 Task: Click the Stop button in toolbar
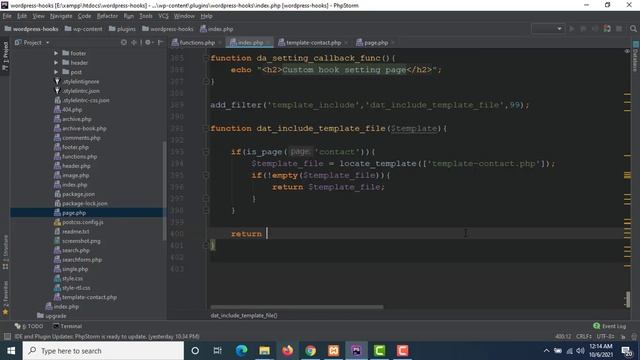(x=619, y=29)
